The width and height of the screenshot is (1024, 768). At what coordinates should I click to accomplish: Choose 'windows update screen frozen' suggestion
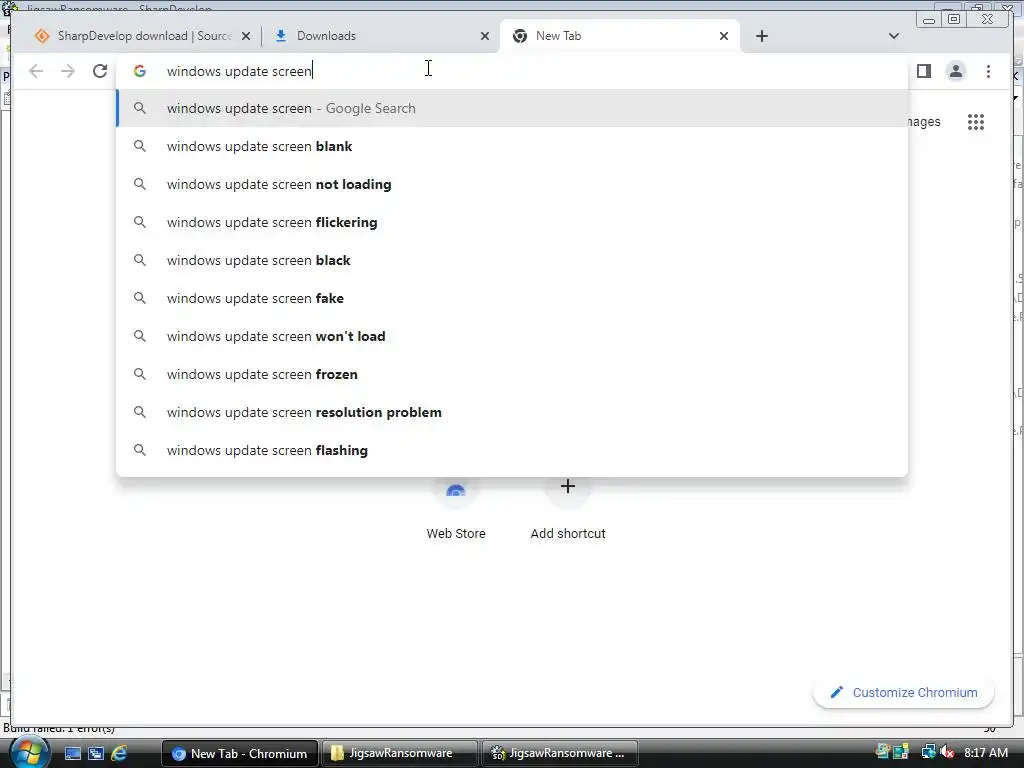[x=511, y=374]
